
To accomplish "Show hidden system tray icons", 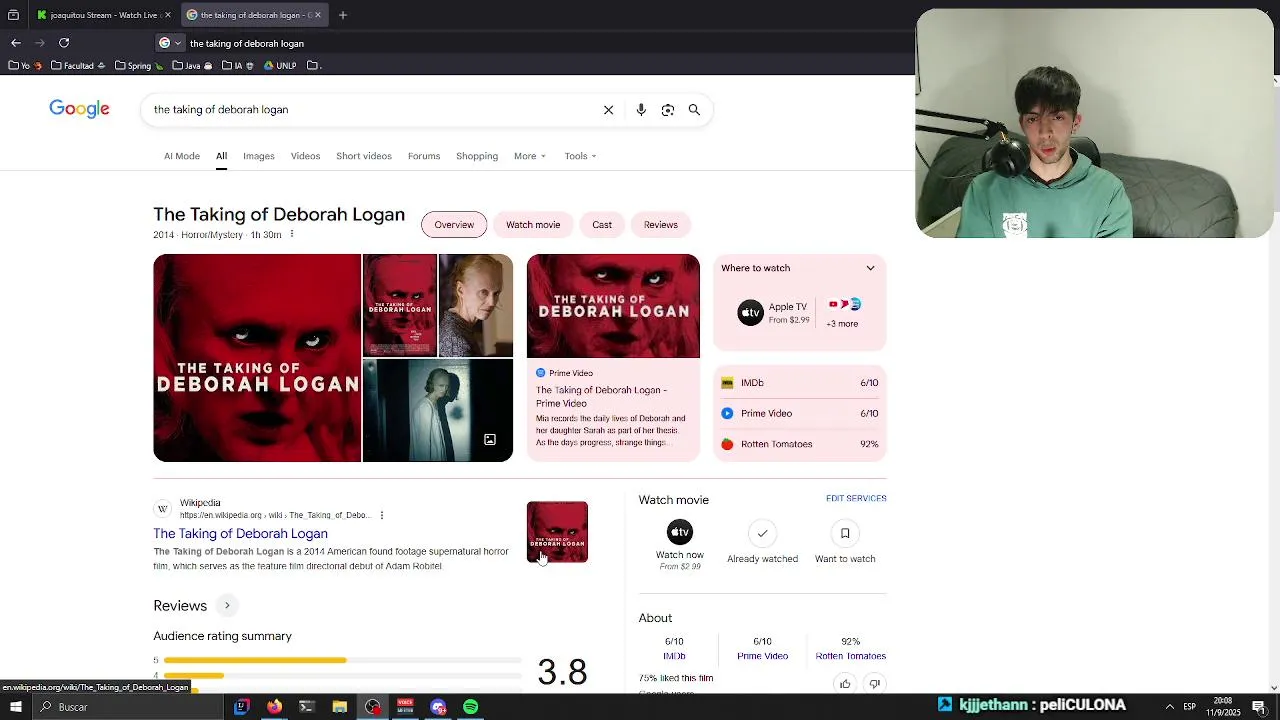I will point(1169,707).
